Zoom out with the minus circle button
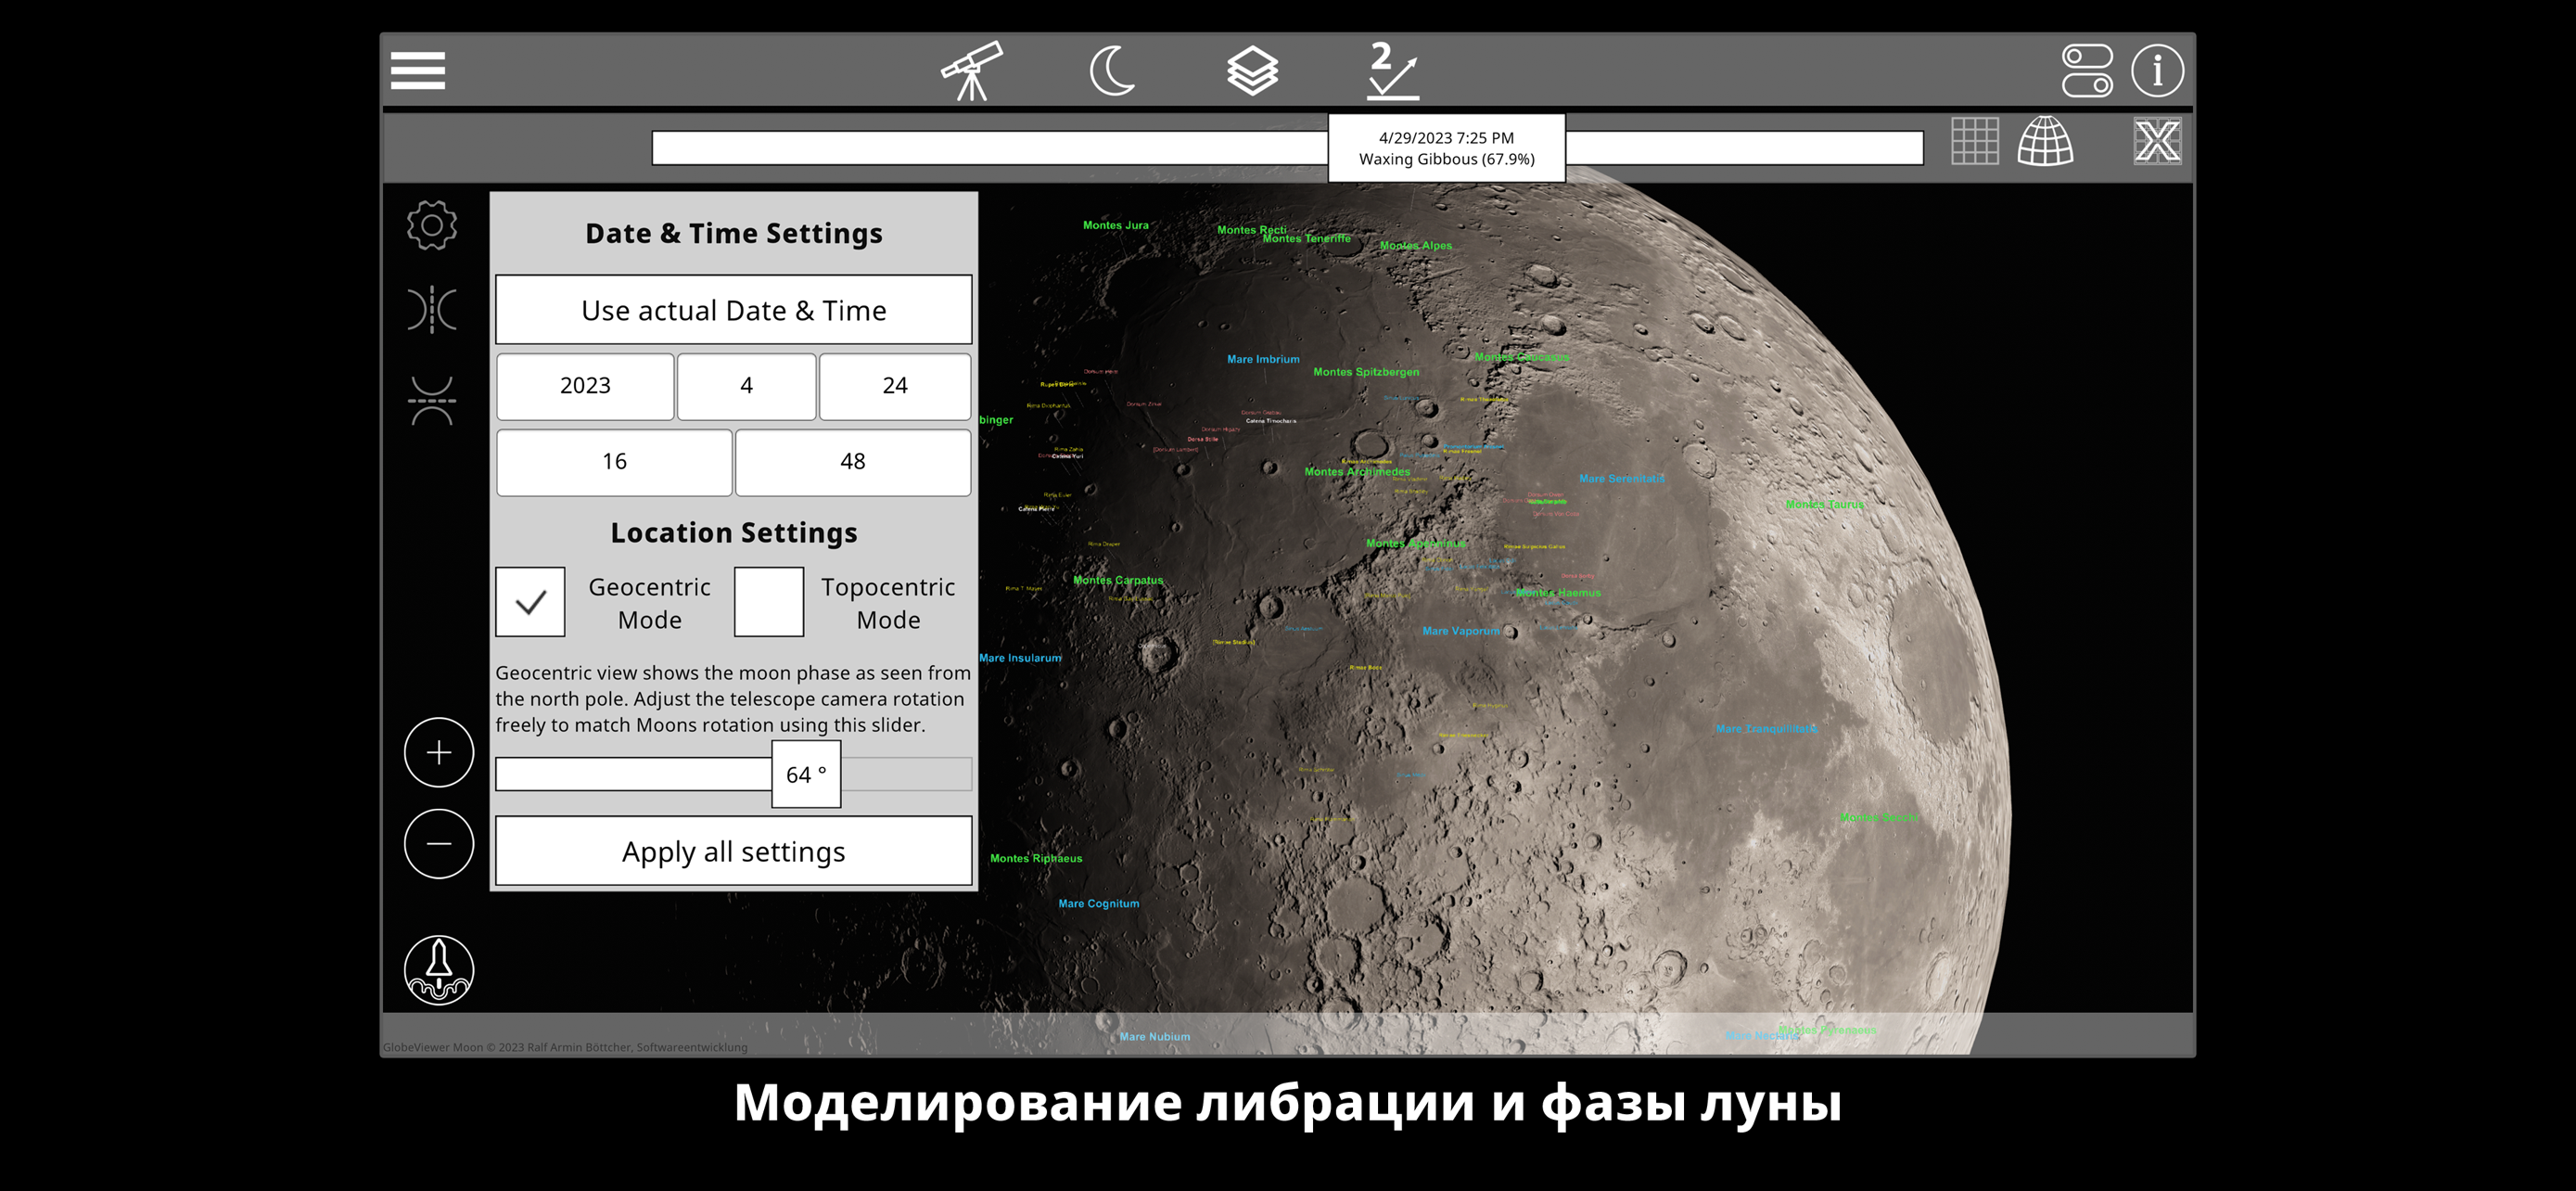 pyautogui.click(x=439, y=844)
